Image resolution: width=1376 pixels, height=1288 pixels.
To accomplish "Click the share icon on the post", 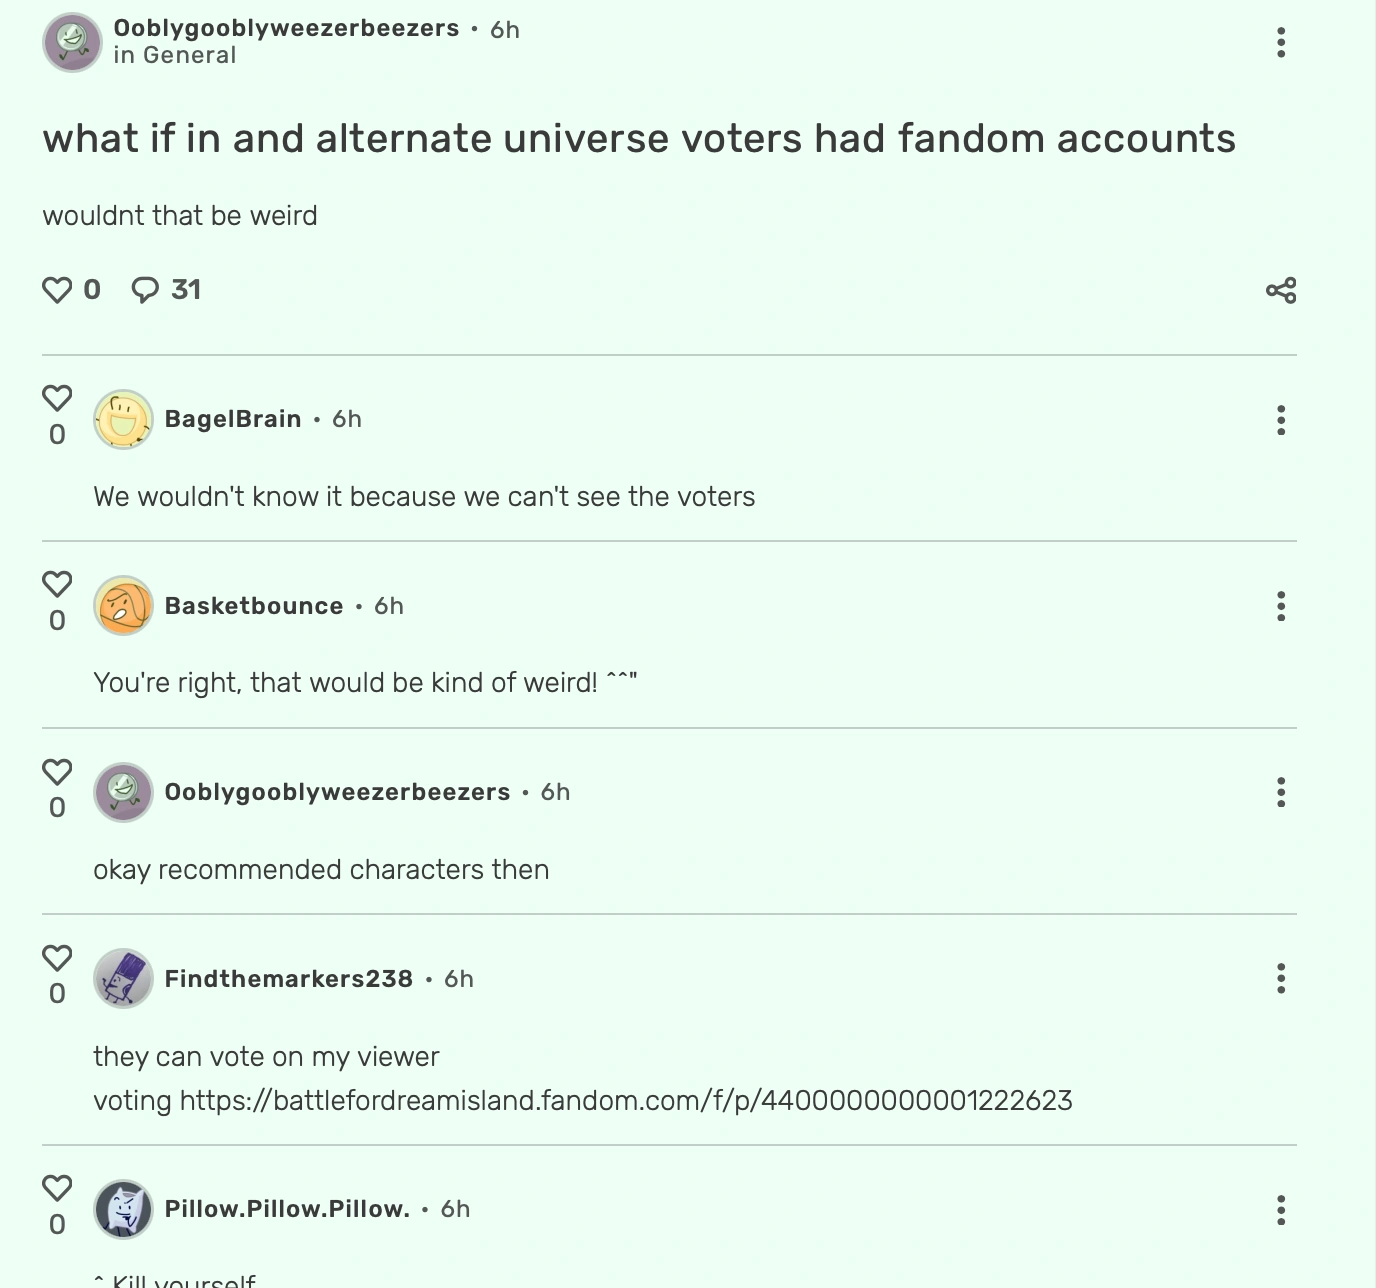I will tap(1281, 291).
